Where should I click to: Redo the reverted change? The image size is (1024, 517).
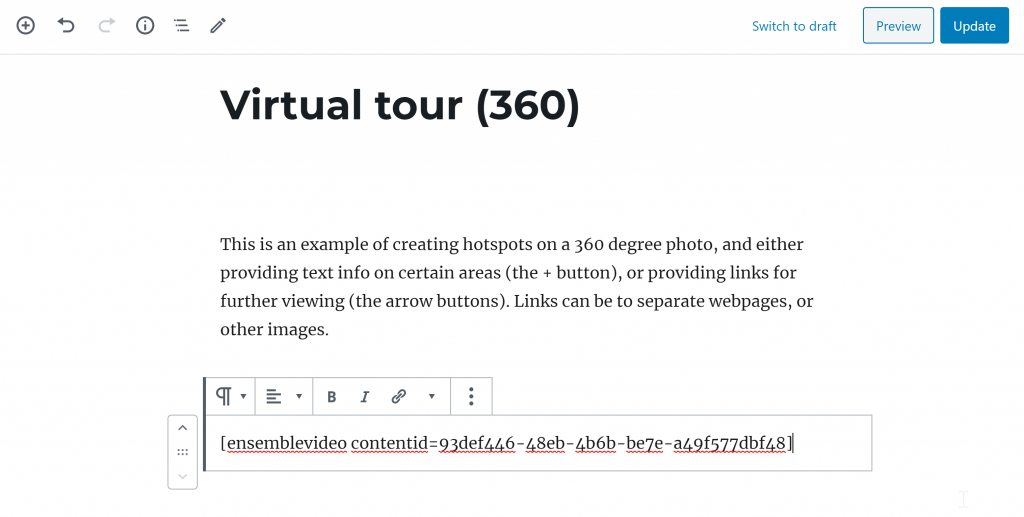point(106,25)
